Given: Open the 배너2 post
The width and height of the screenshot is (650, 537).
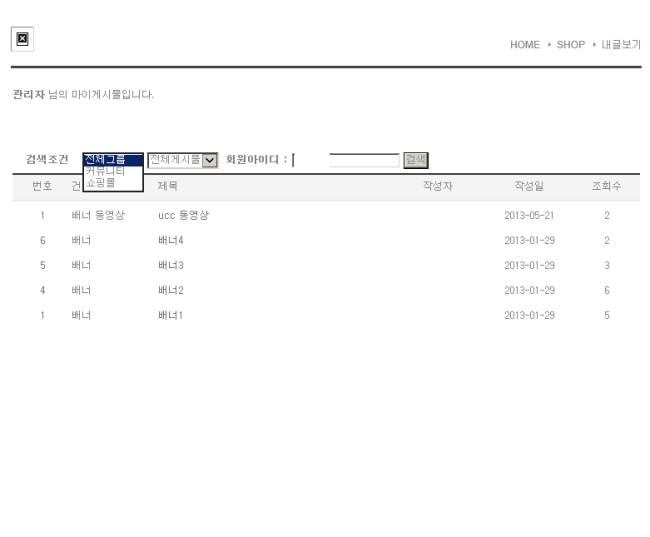Looking at the screenshot, I should point(171,290).
